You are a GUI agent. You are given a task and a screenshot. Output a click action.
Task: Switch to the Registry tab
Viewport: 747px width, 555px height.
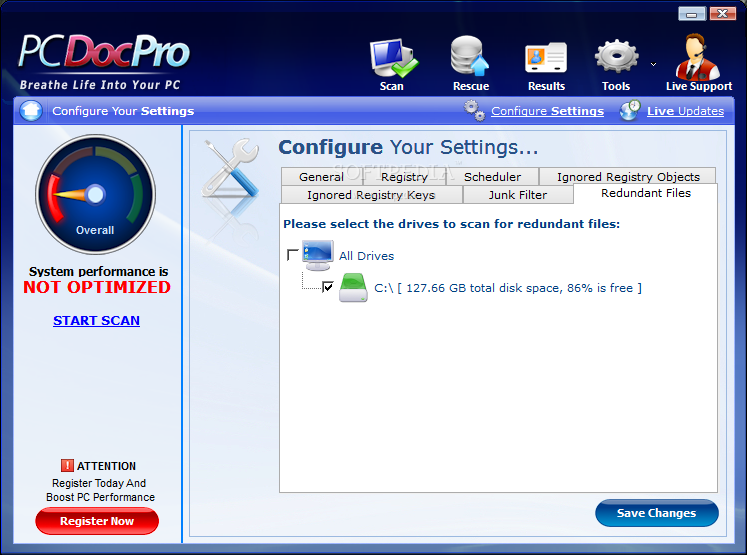404,177
